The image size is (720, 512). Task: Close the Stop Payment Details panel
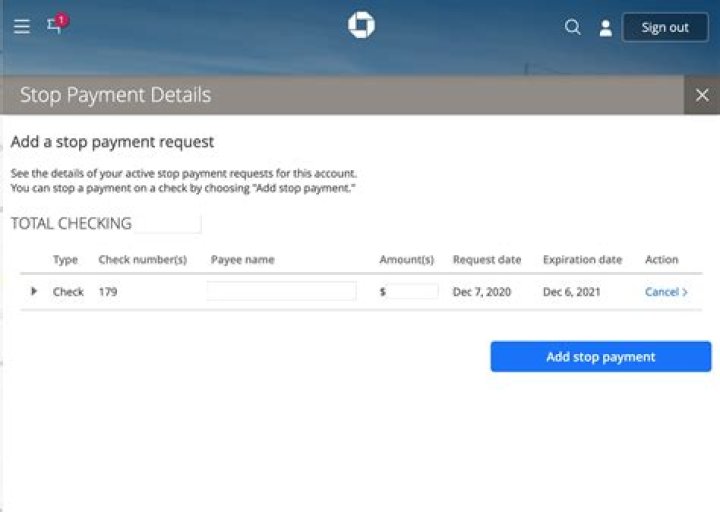coord(702,95)
